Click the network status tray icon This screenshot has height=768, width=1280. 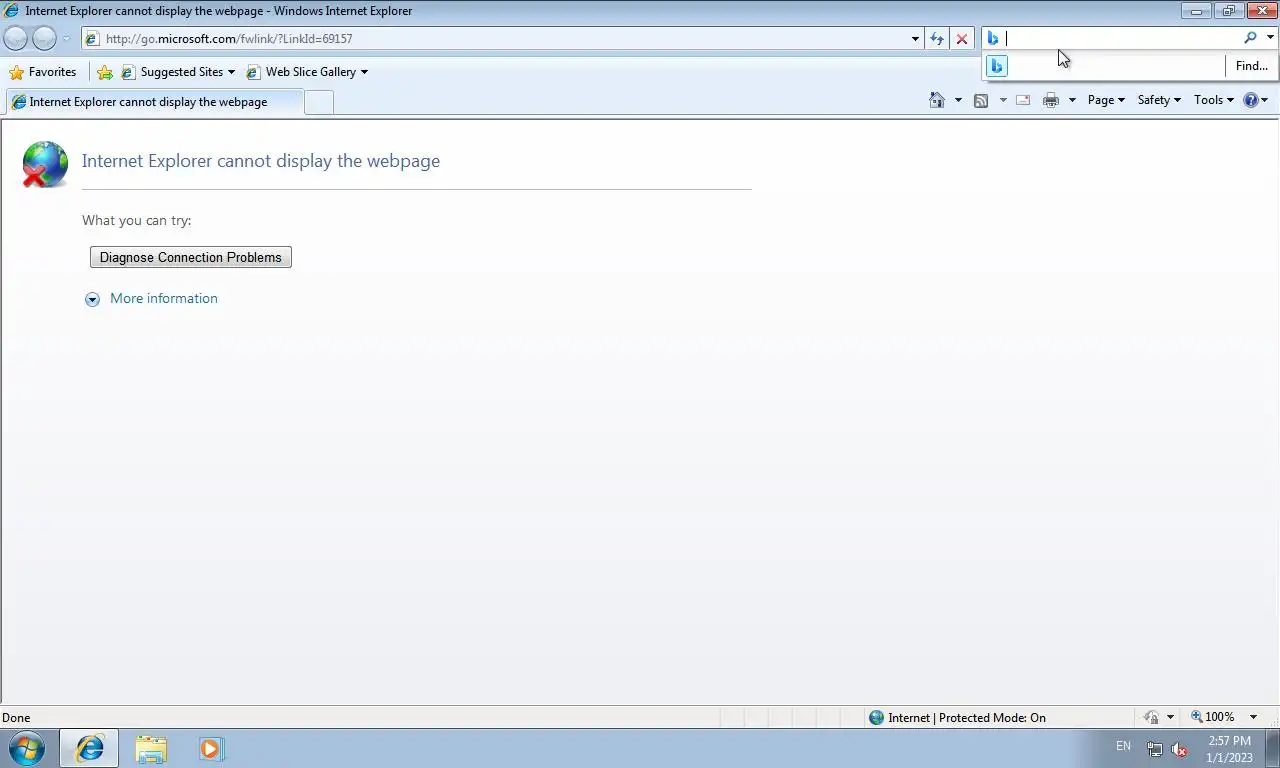click(x=1154, y=749)
